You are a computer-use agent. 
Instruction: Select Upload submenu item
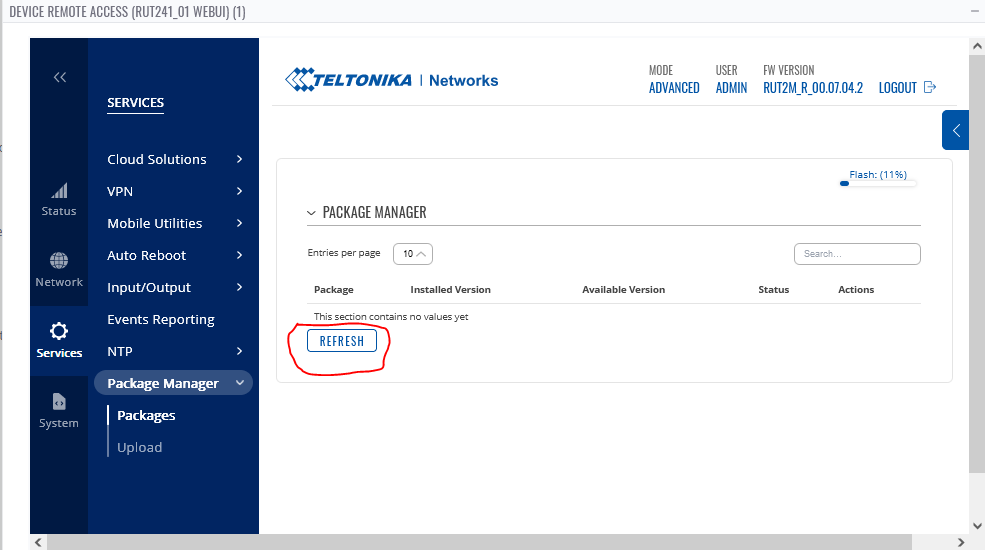click(139, 448)
